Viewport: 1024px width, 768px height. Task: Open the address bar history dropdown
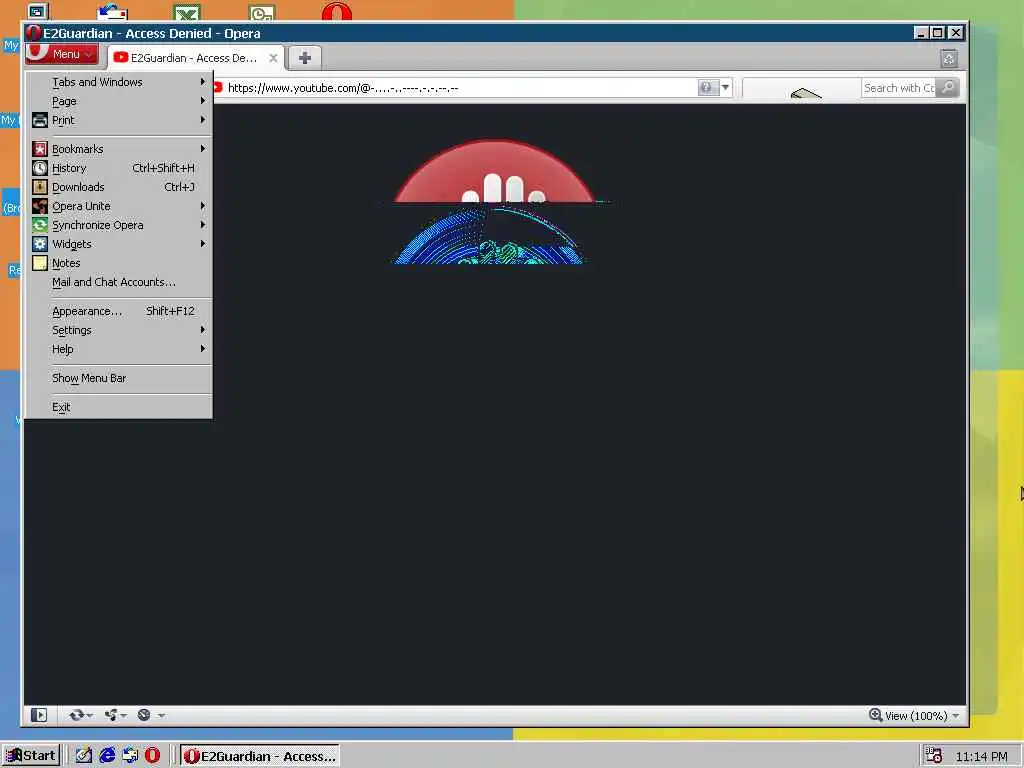pyautogui.click(x=726, y=88)
